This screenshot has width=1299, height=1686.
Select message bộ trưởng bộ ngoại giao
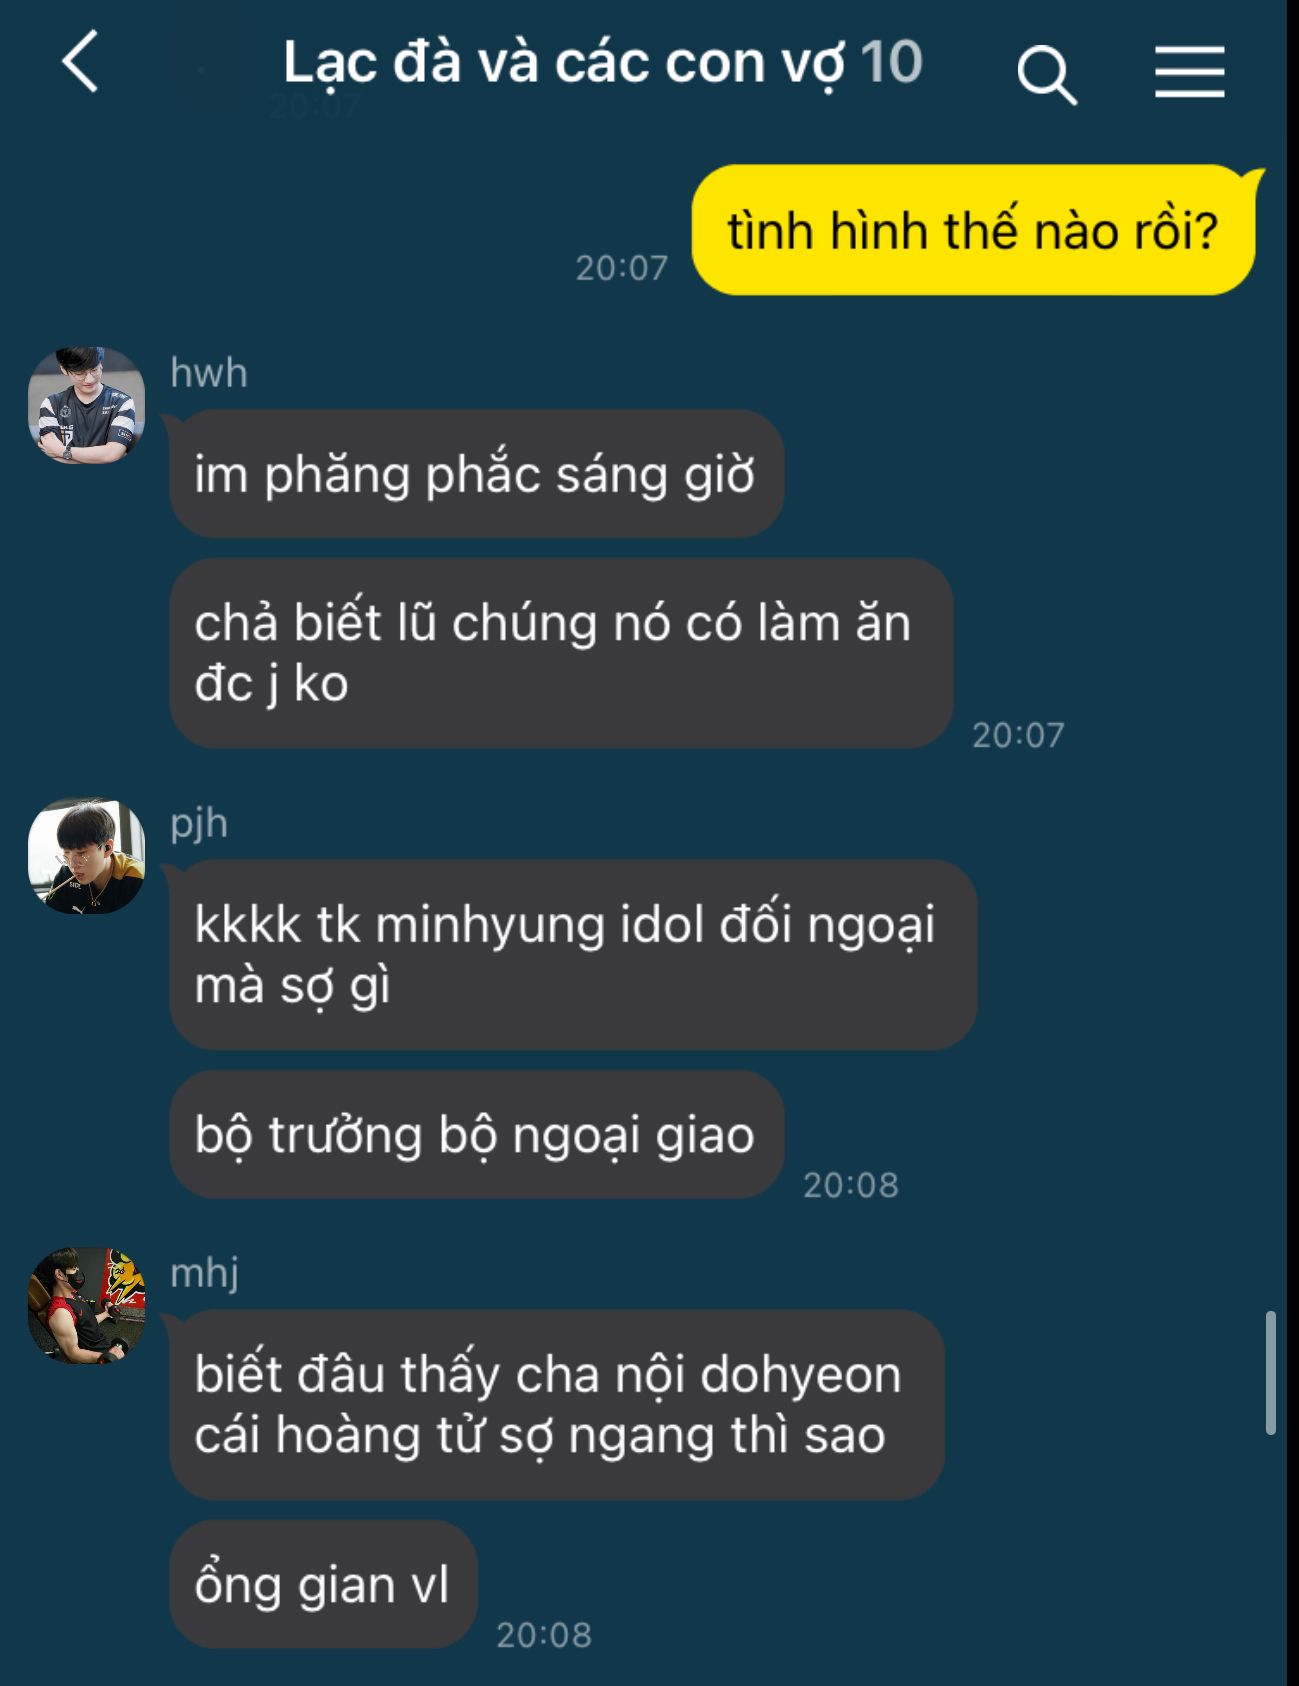point(476,1134)
